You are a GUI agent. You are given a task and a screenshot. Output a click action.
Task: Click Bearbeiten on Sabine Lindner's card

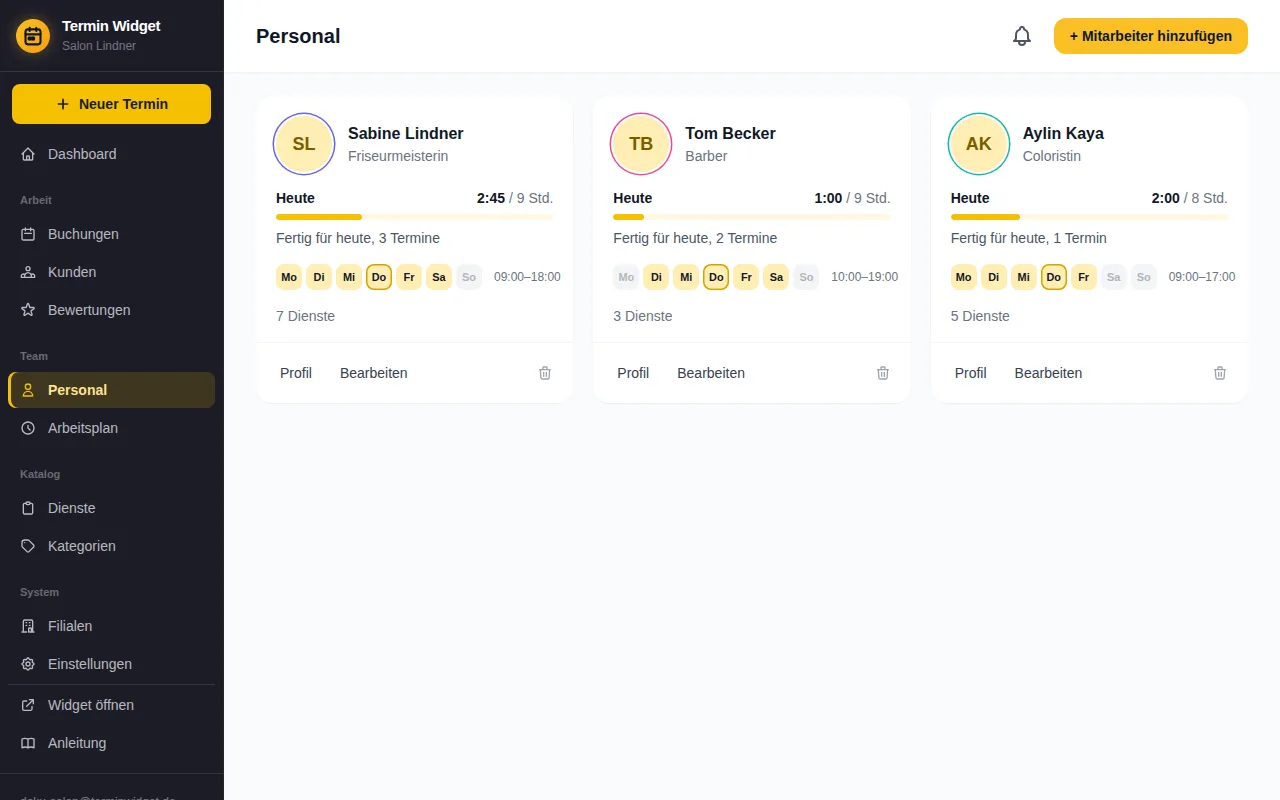pos(374,373)
